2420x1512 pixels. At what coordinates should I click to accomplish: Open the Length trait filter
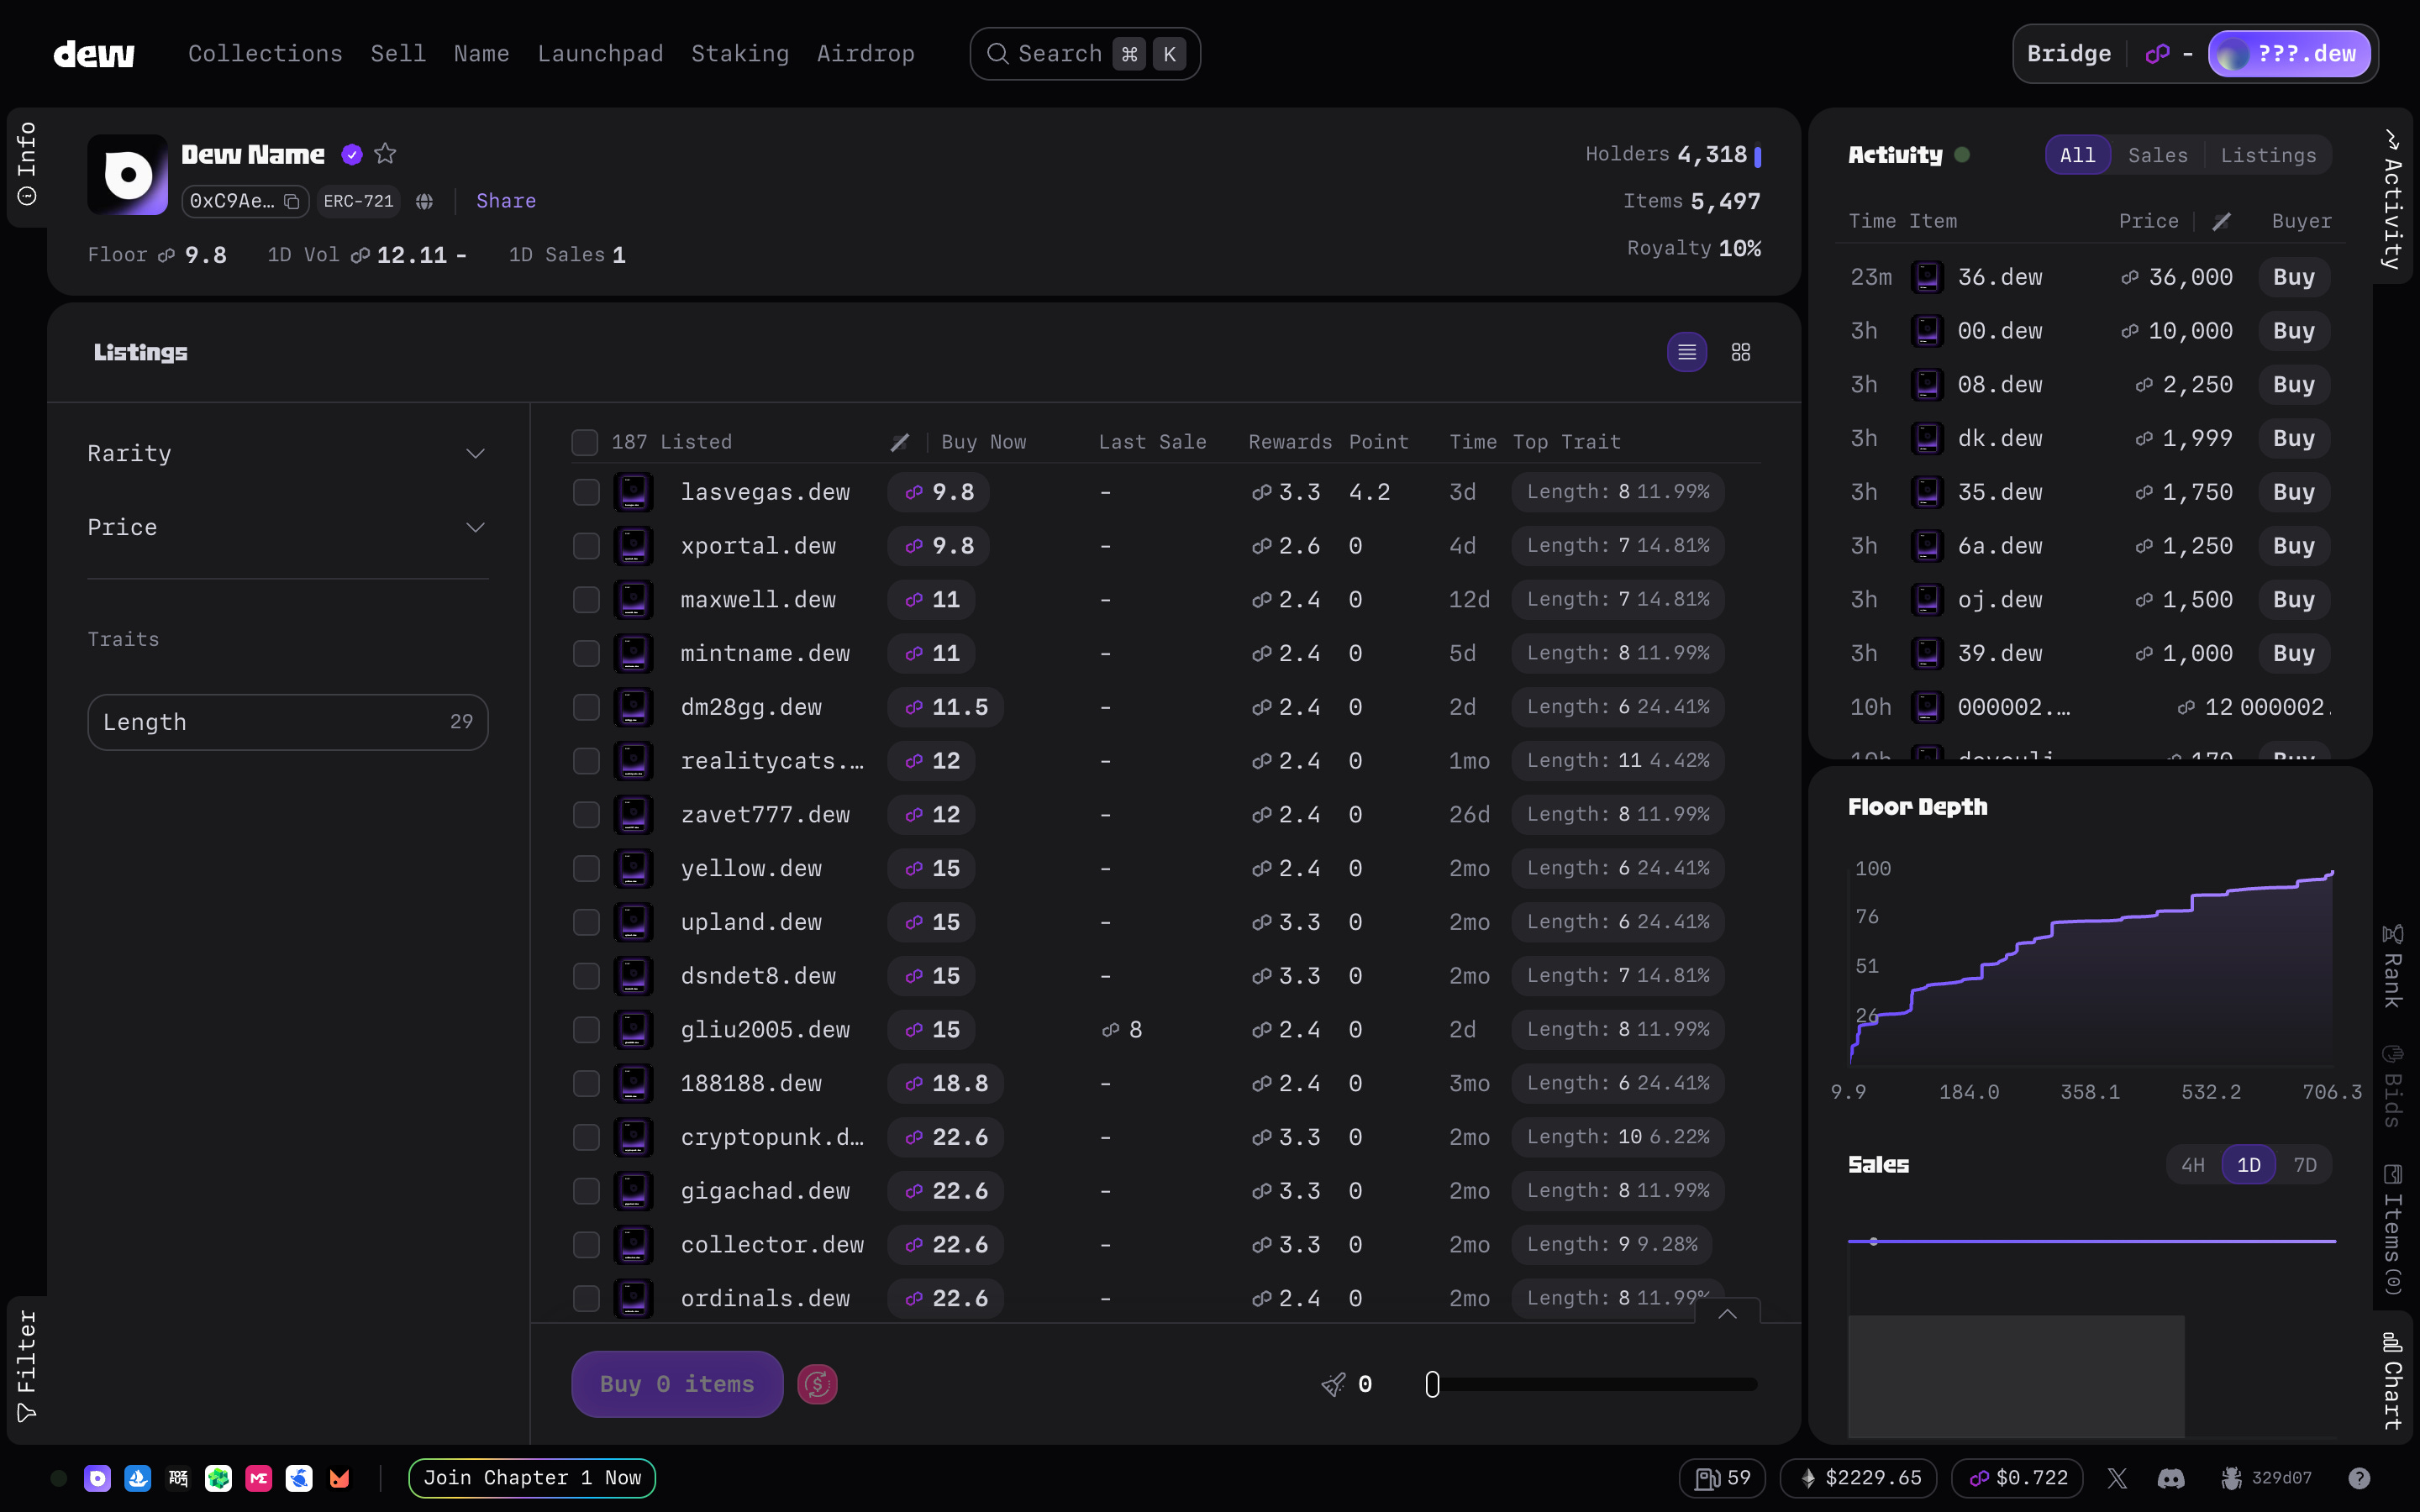click(287, 722)
